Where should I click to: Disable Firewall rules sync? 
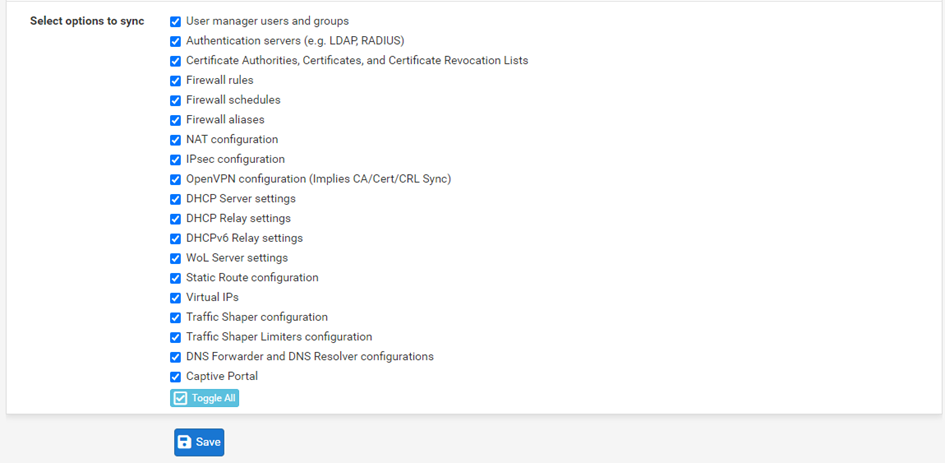[x=175, y=81]
